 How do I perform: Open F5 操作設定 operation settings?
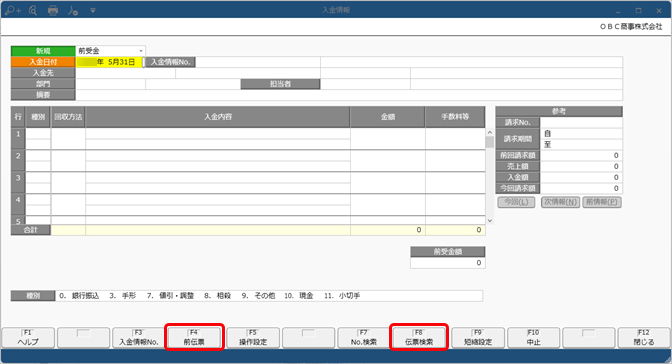(x=253, y=337)
